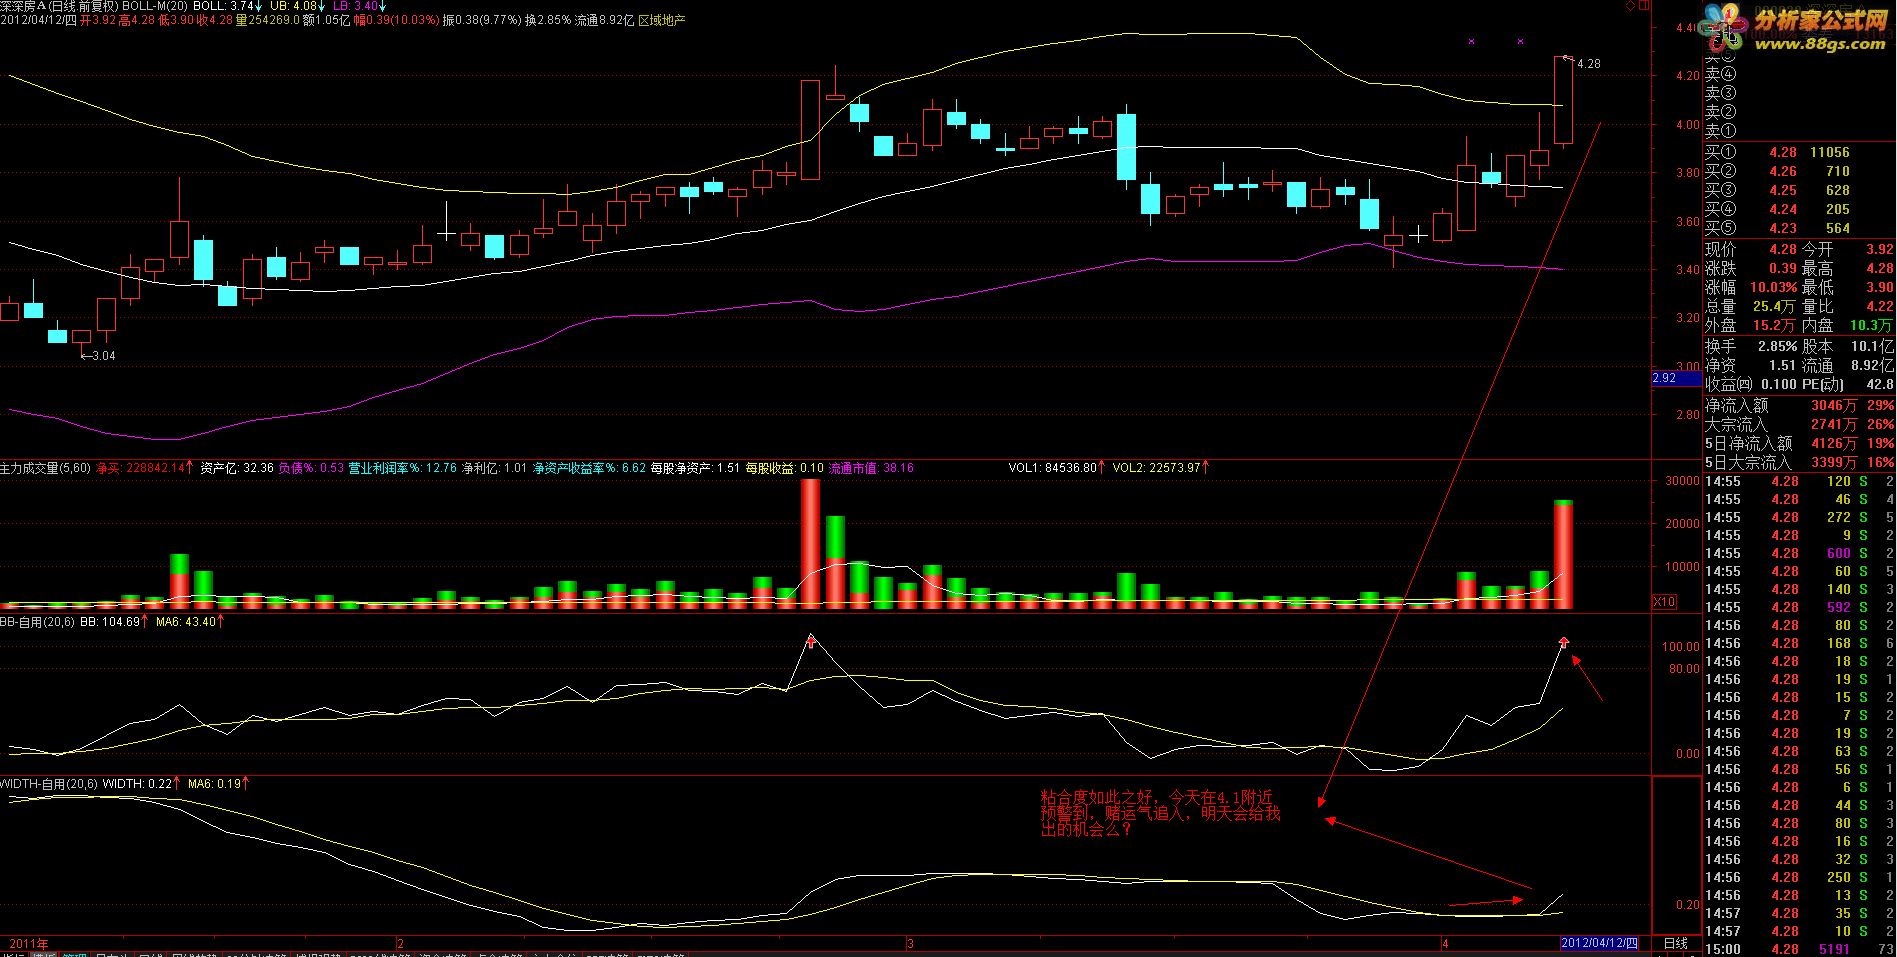Click the LB: 3.40 lower band value

click(361, 6)
